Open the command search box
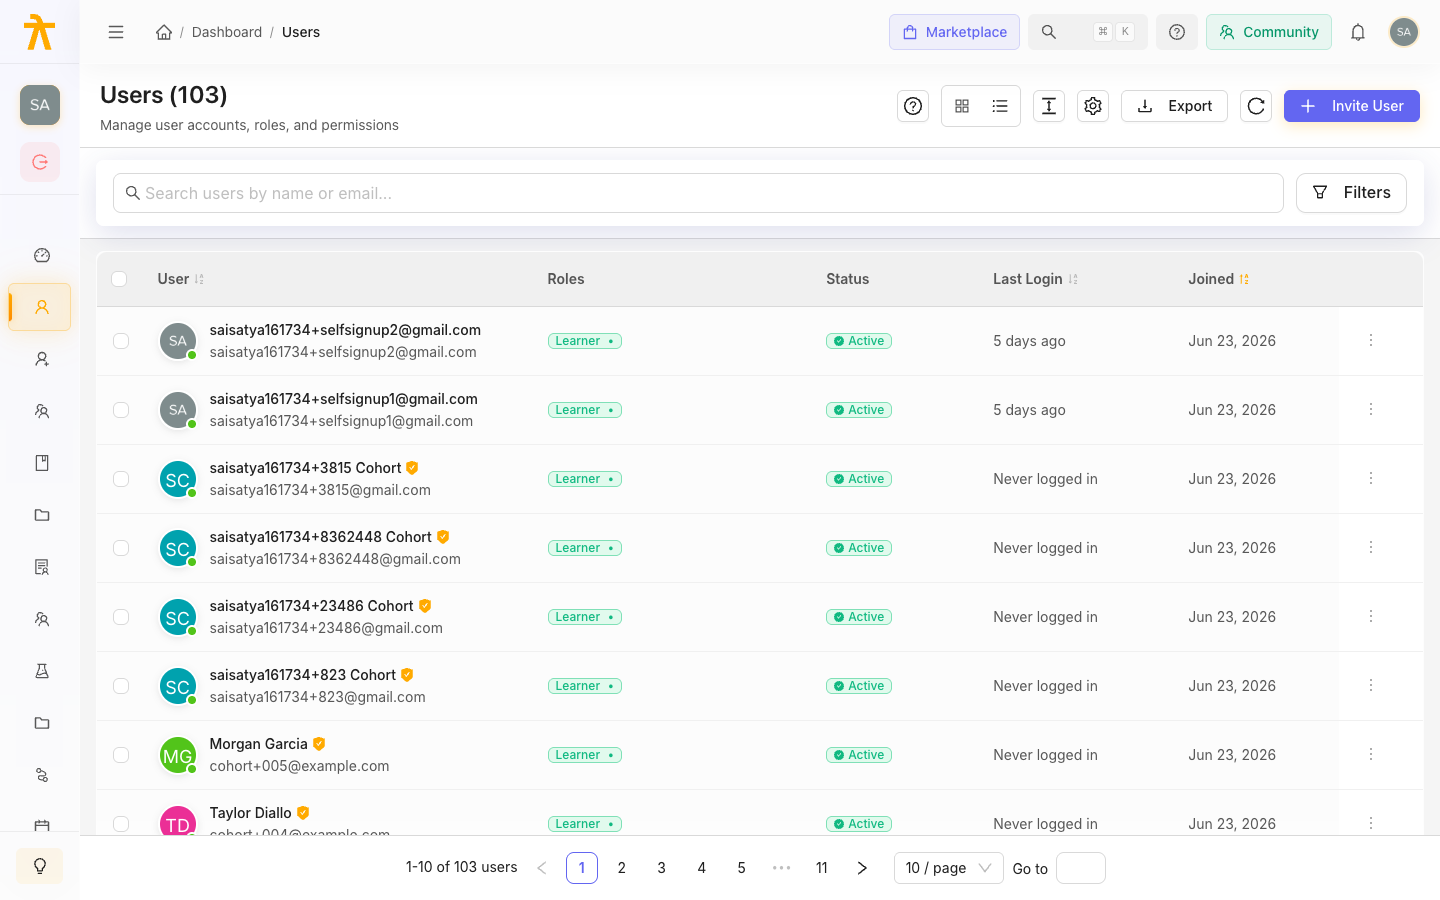 pos(1088,32)
